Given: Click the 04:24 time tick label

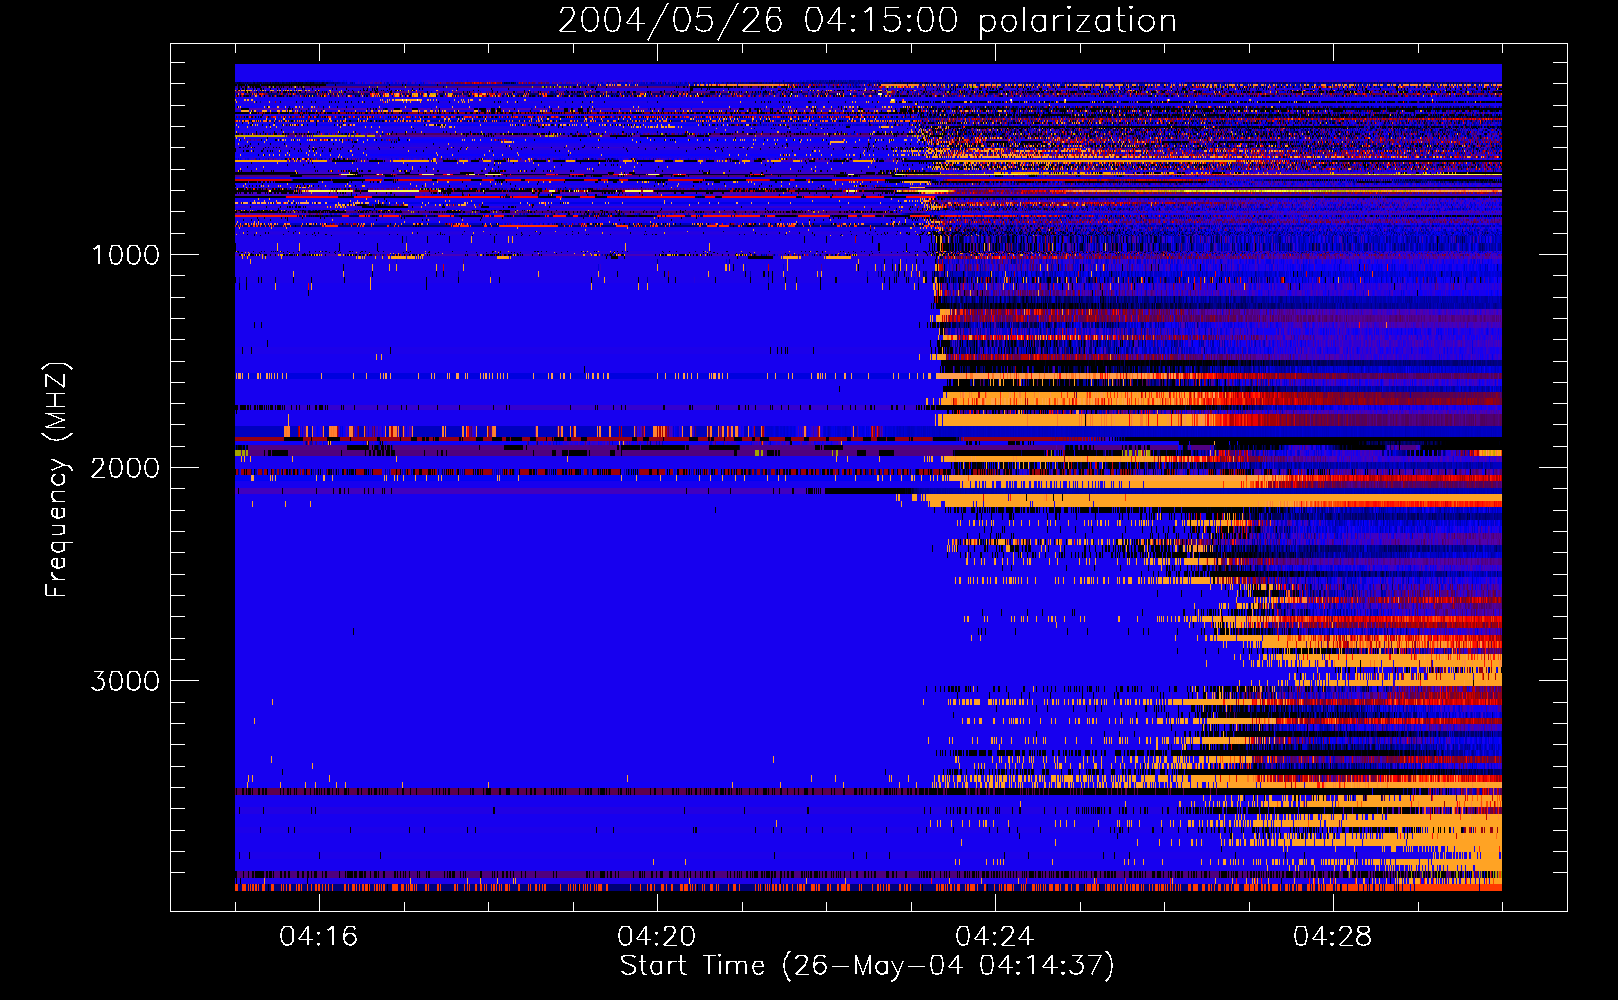Looking at the screenshot, I should click(x=994, y=936).
